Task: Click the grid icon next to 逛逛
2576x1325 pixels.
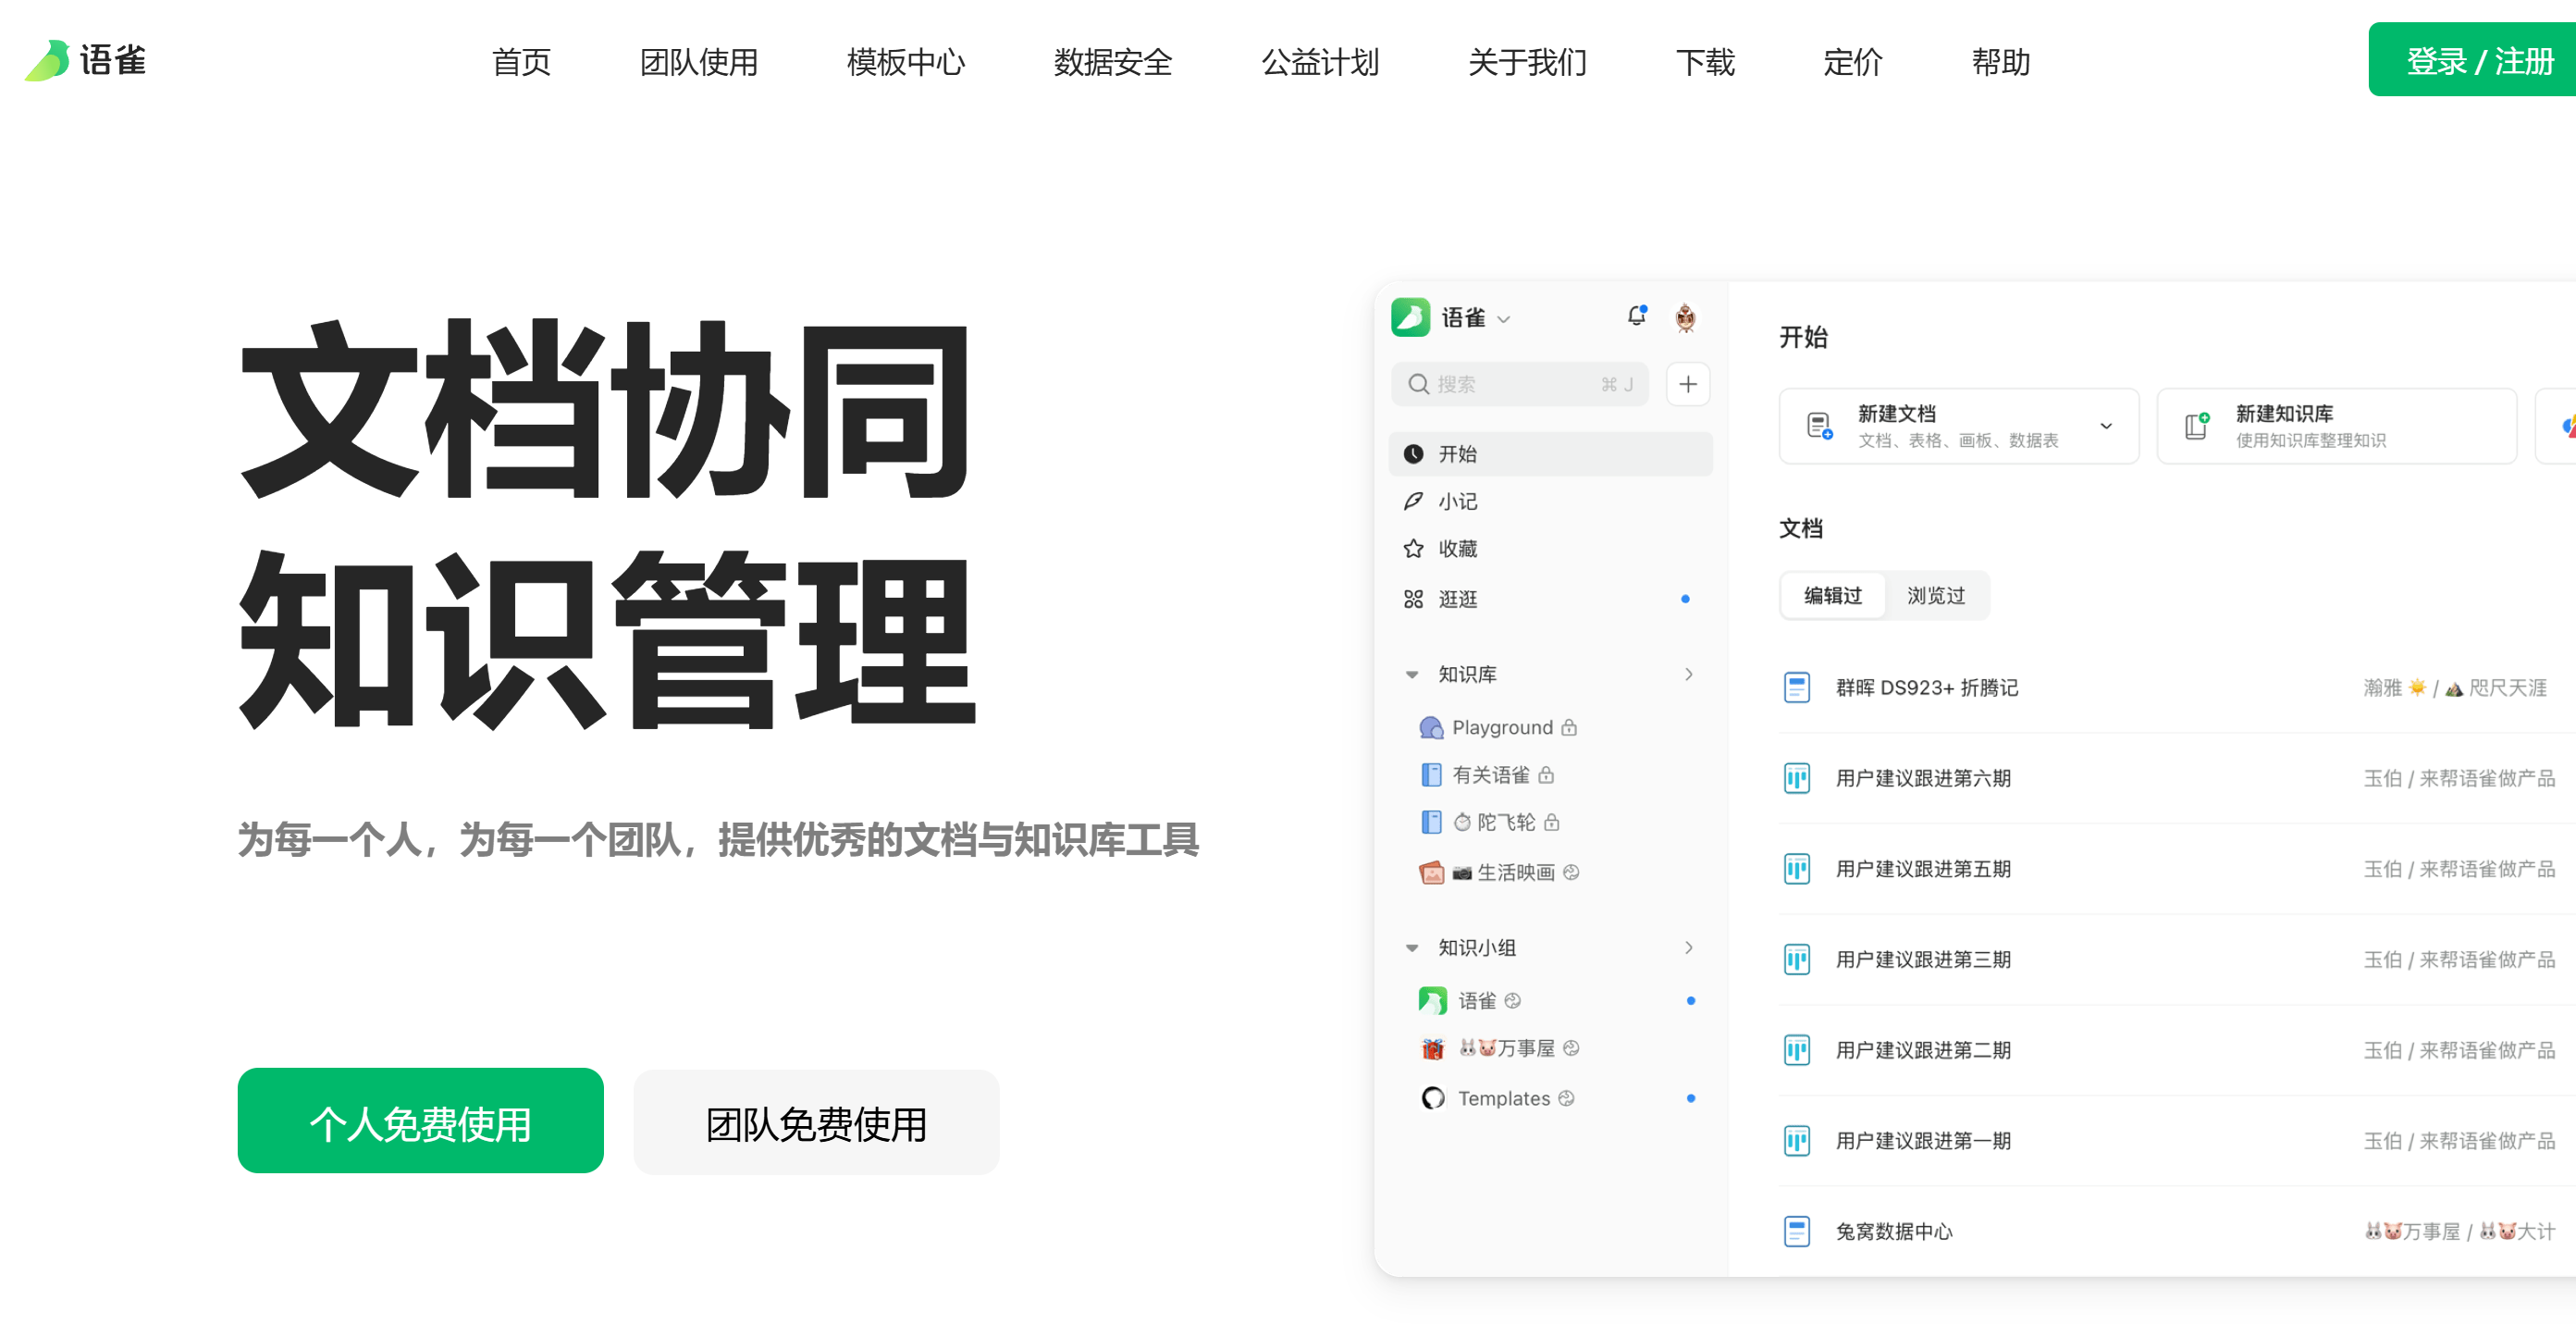Action: pyautogui.click(x=1413, y=599)
